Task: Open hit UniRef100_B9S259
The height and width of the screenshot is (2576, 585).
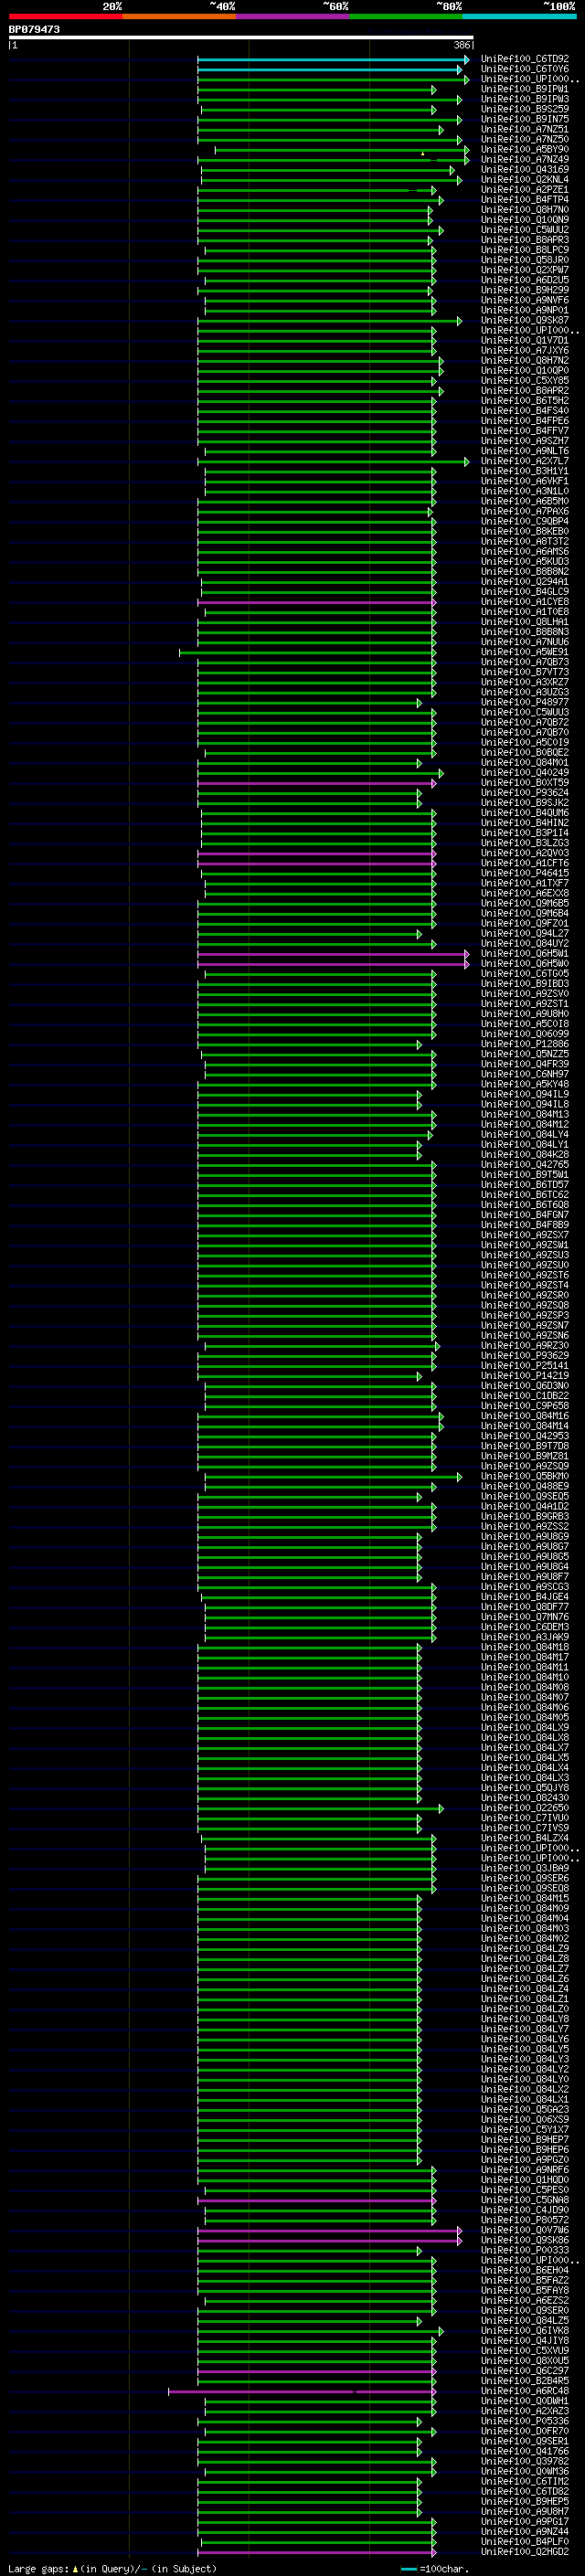Action: (x=525, y=109)
